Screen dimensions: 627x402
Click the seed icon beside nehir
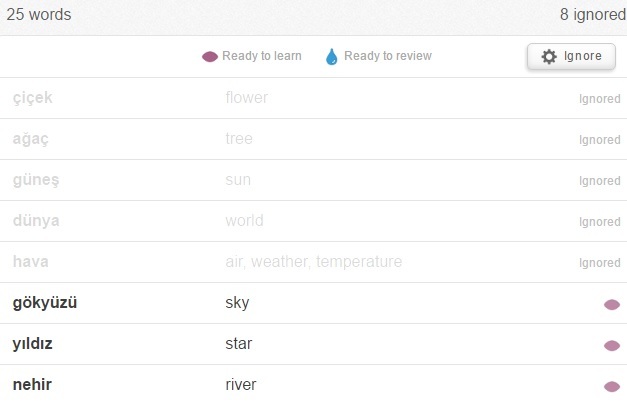coord(612,386)
